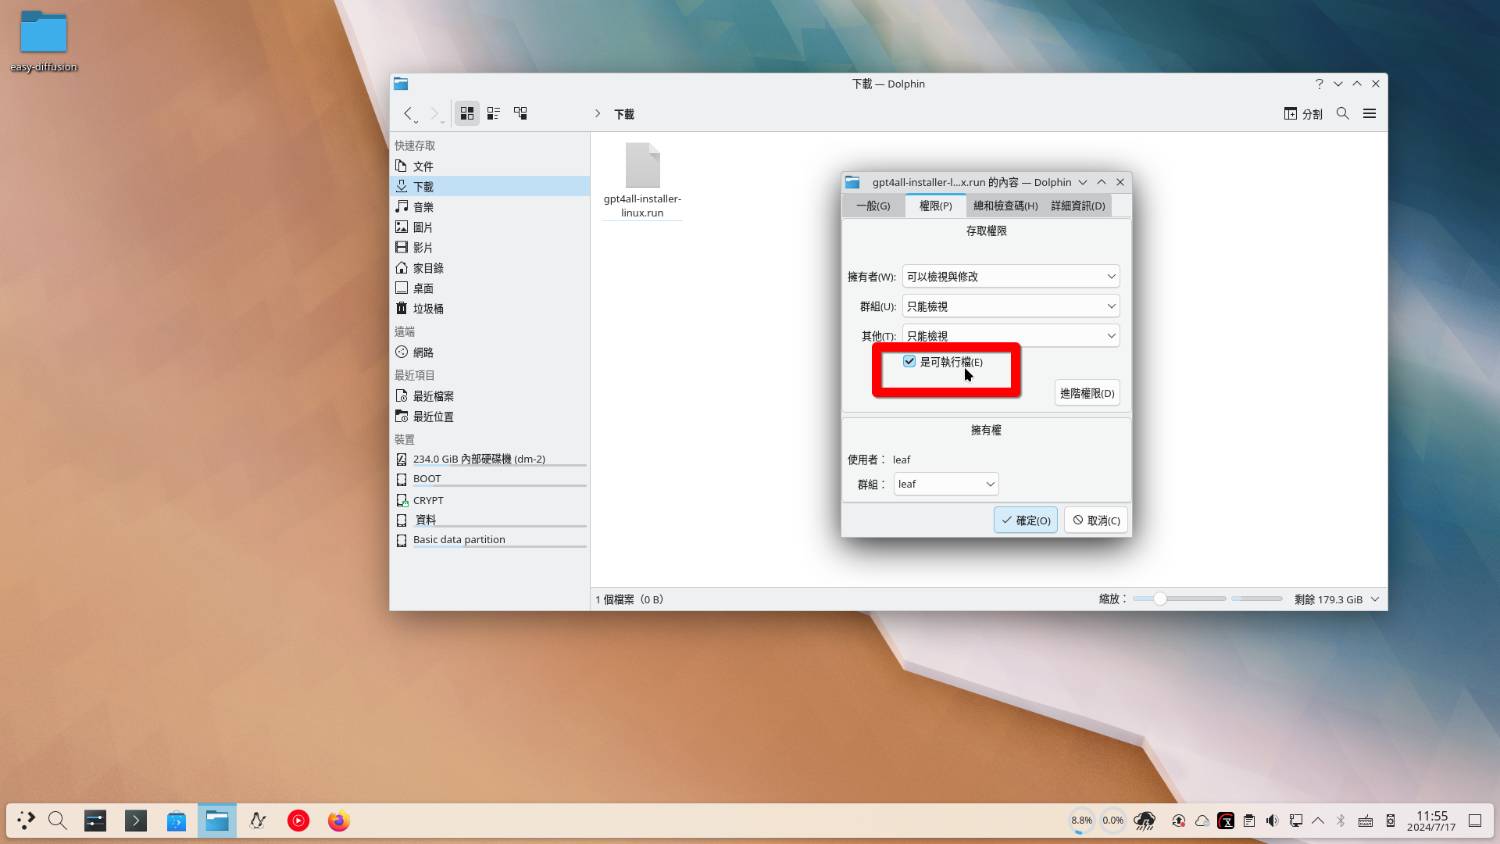Screen dimensions: 1500x844
Task: Click the 進階權限(D) button
Action: 1087,393
